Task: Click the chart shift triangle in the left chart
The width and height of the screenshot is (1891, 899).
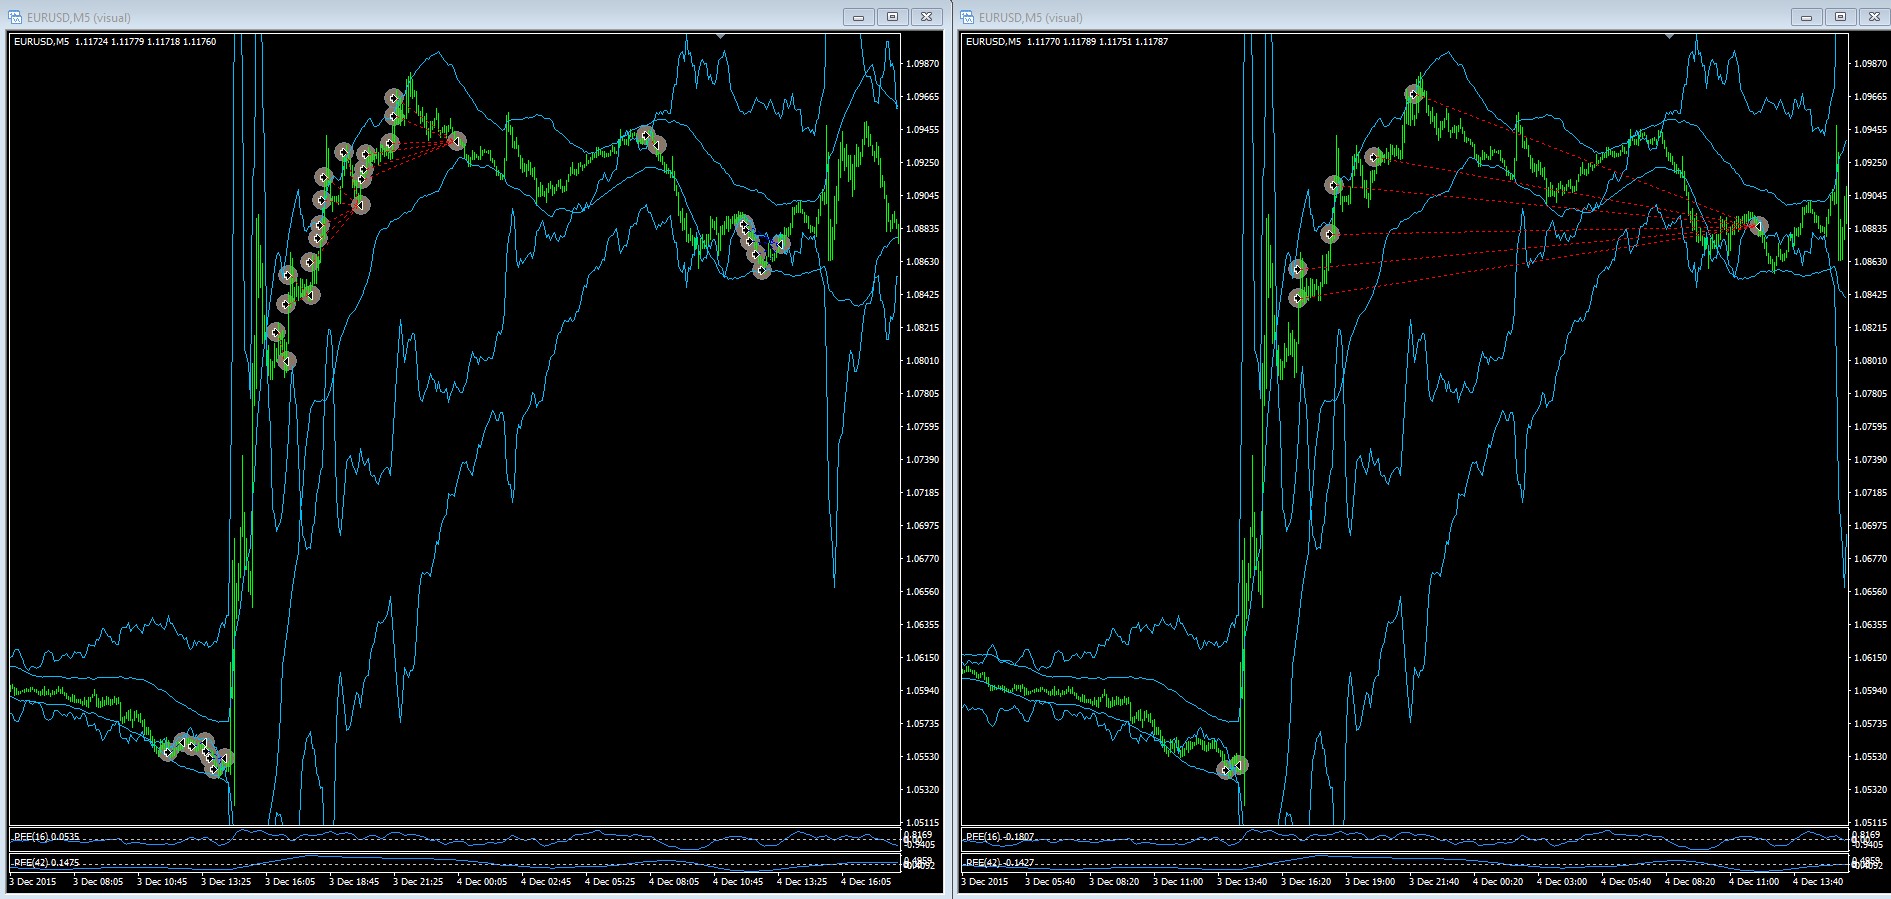Action: (721, 36)
